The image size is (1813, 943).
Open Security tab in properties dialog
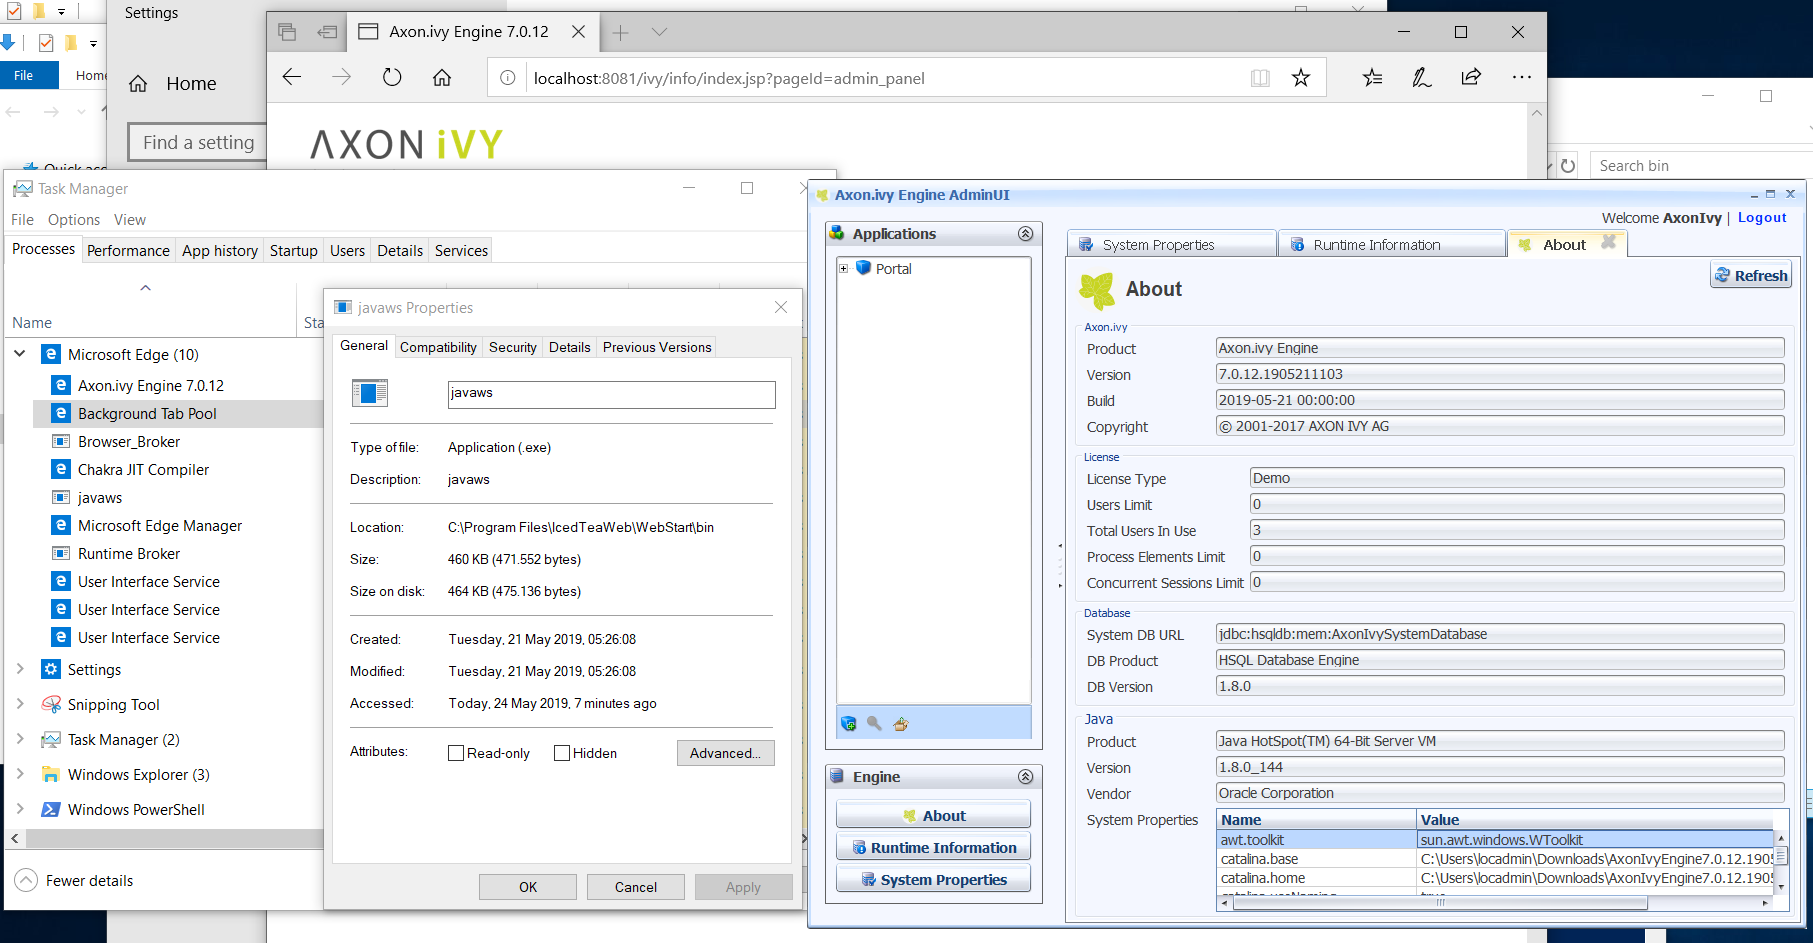coord(513,347)
